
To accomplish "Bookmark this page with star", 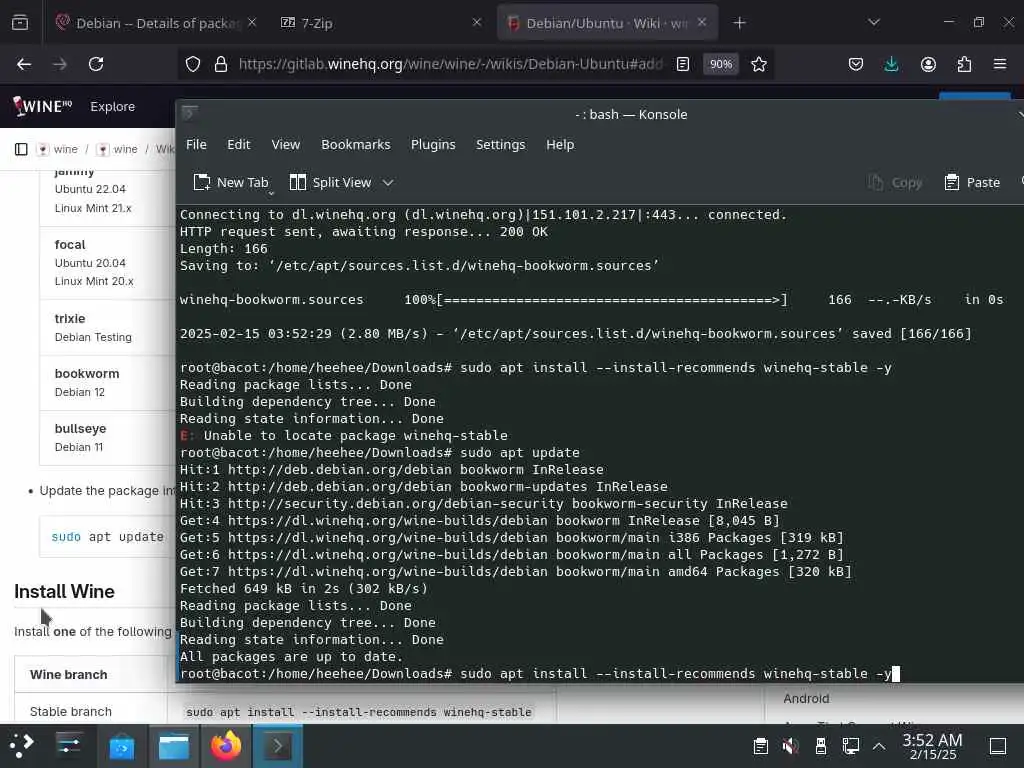I will (x=758, y=64).
